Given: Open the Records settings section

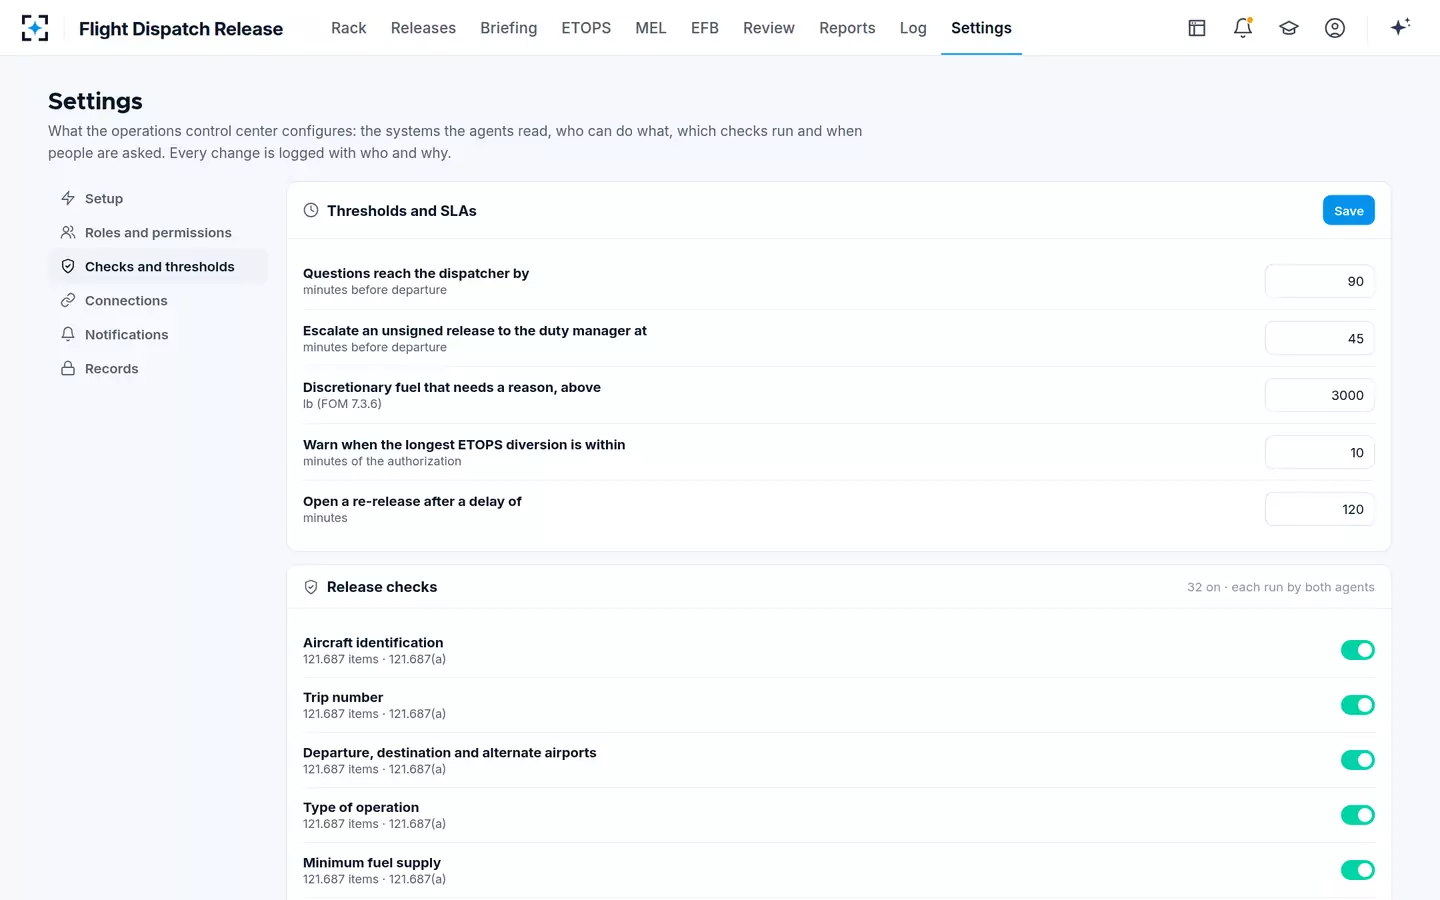Looking at the screenshot, I should click(x=158, y=368).
